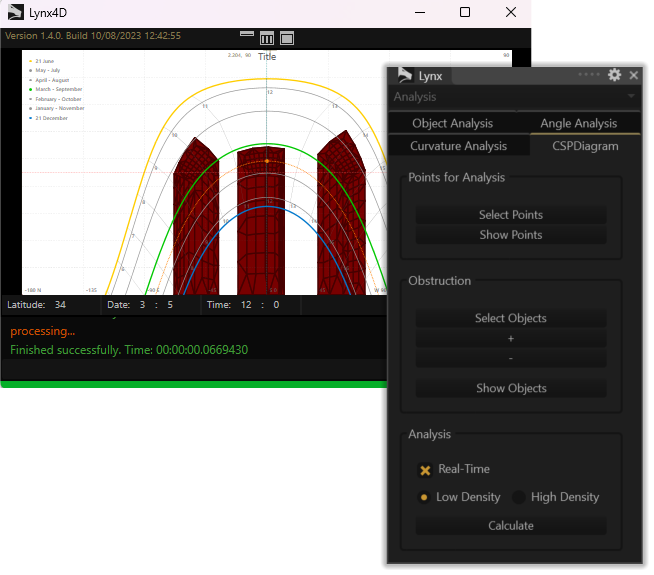Image resolution: width=654 pixels, height=575 pixels.
Task: Click the Lynx4D logo in title bar
Action: point(16,13)
